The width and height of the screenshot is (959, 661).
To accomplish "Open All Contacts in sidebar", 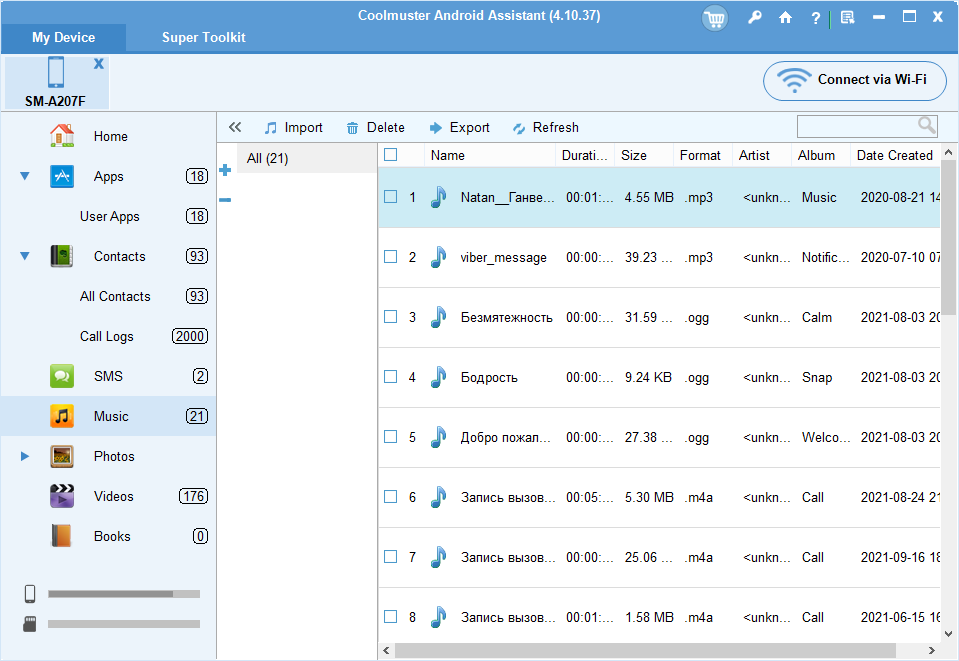I will point(115,297).
